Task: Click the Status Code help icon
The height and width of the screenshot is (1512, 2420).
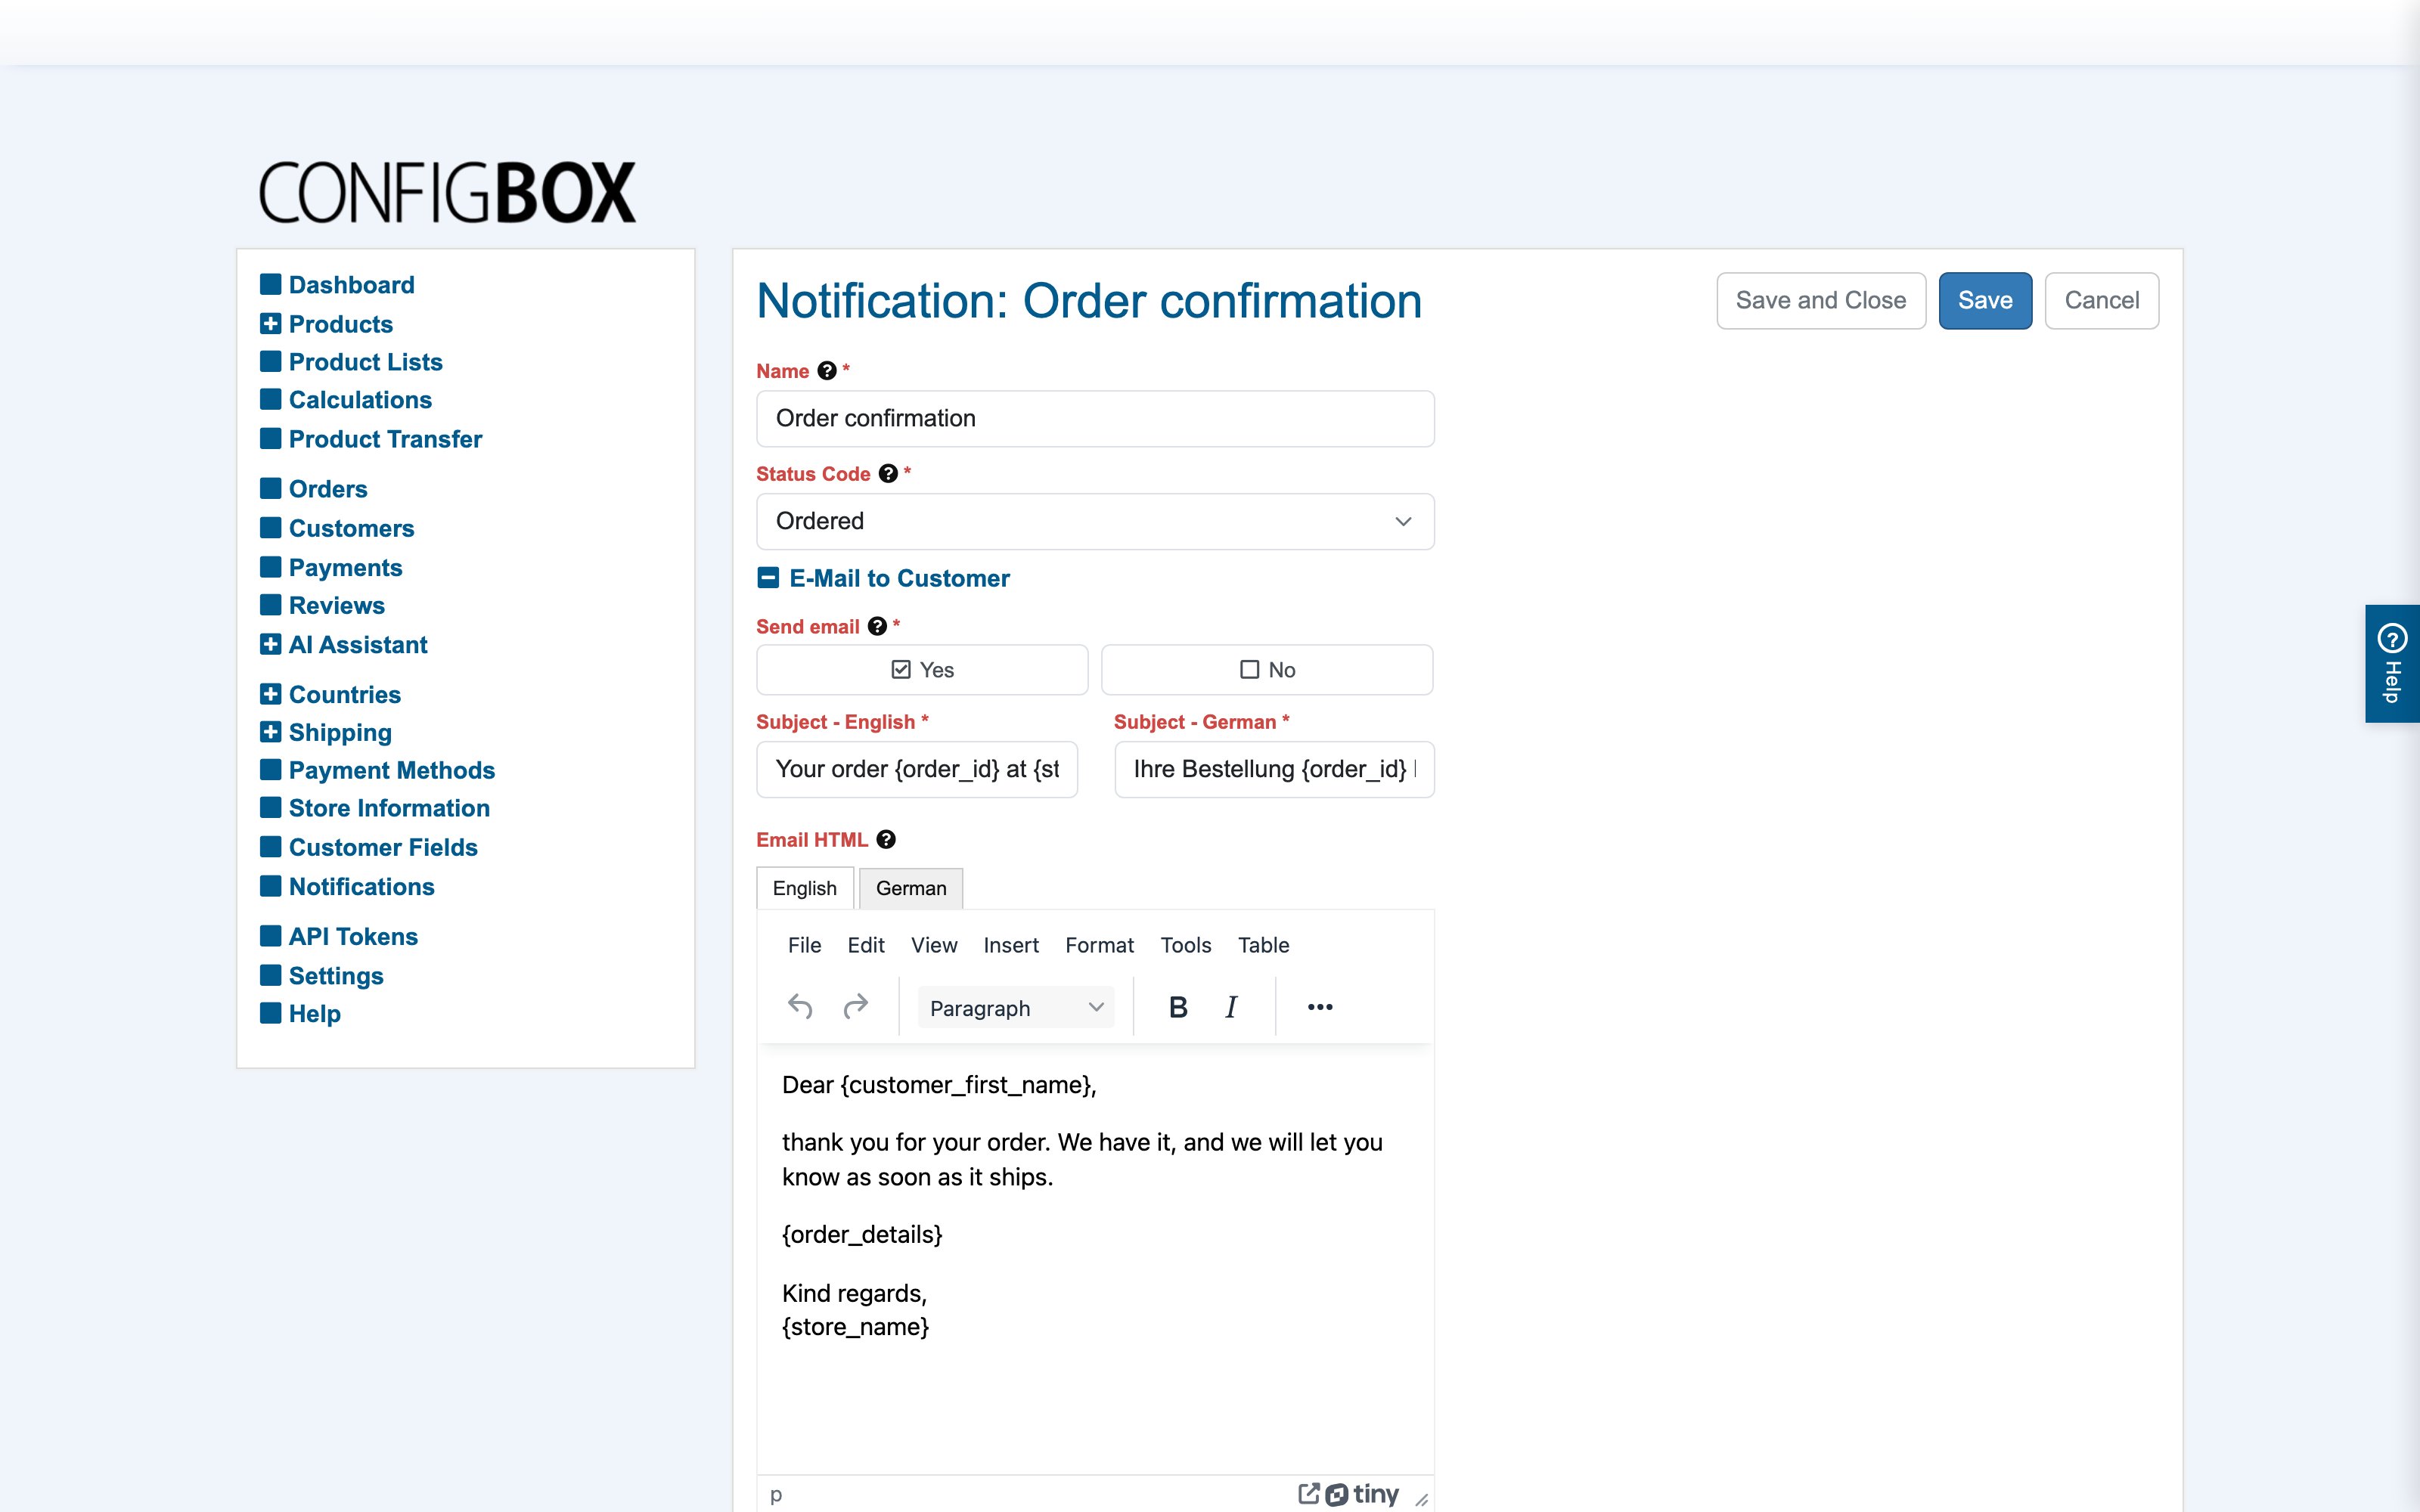Action: coord(888,474)
